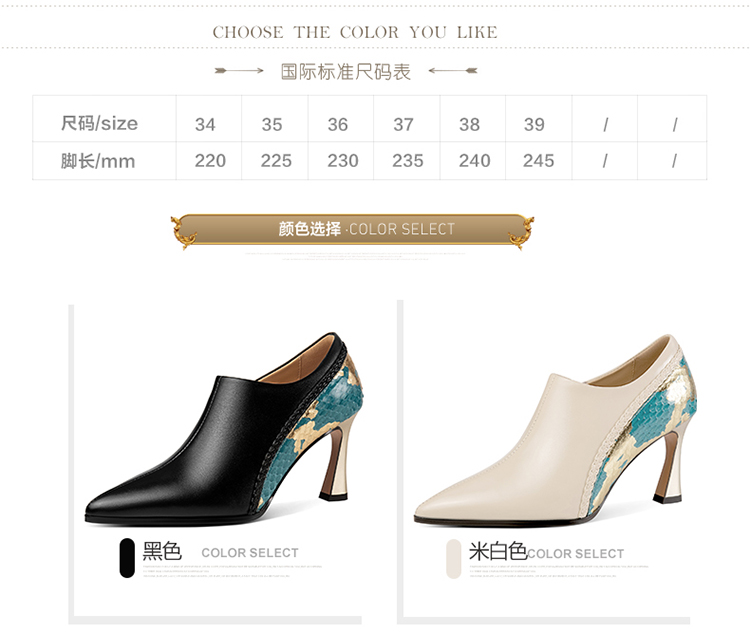Click the gold ornament right of banner

tap(521, 232)
